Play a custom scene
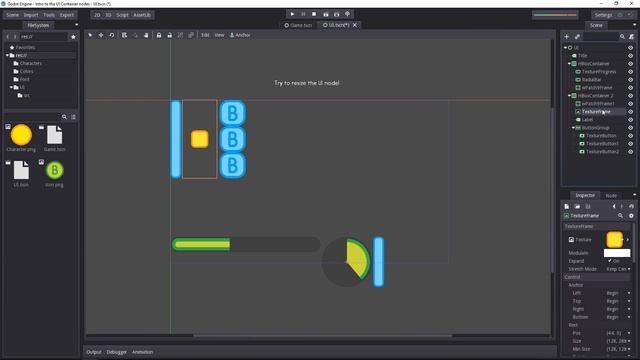Image resolution: width=640 pixels, height=360 pixels. (336, 14)
